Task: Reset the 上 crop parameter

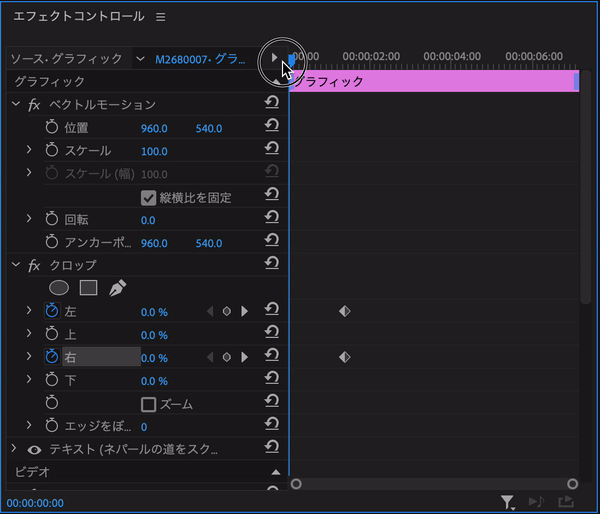Action: tap(272, 332)
